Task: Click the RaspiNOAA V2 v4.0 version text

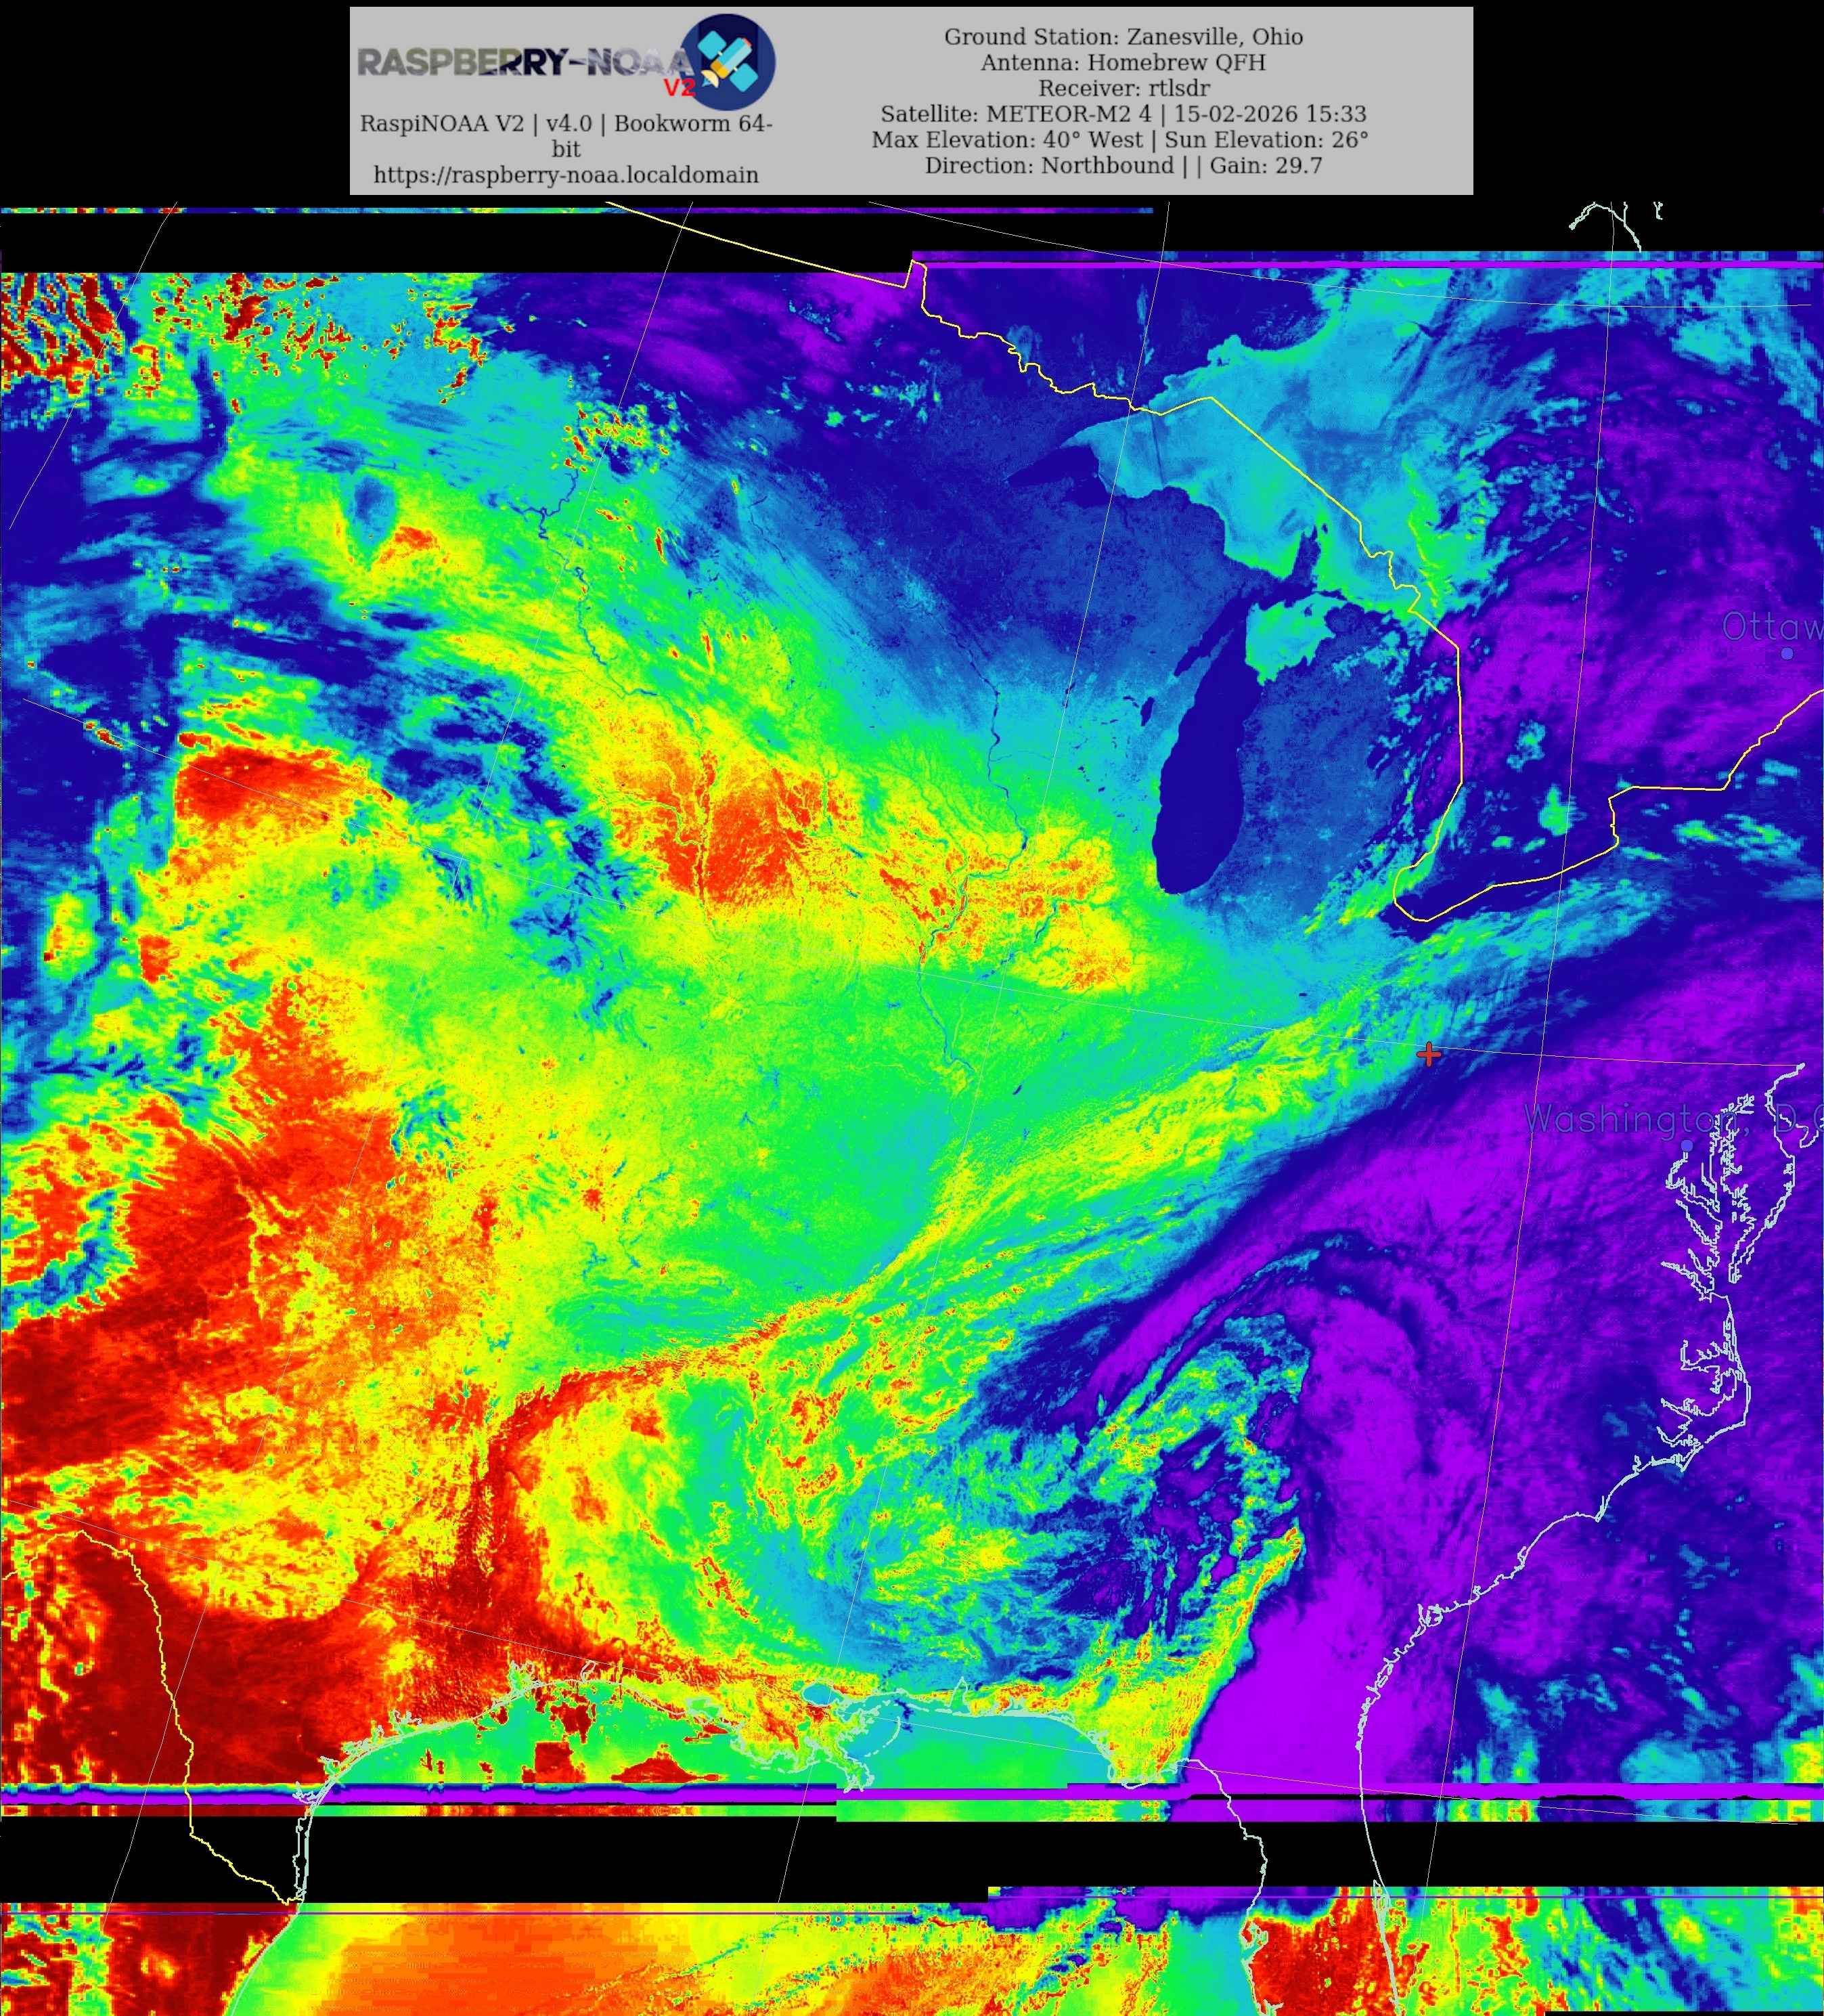Action: click(x=566, y=124)
